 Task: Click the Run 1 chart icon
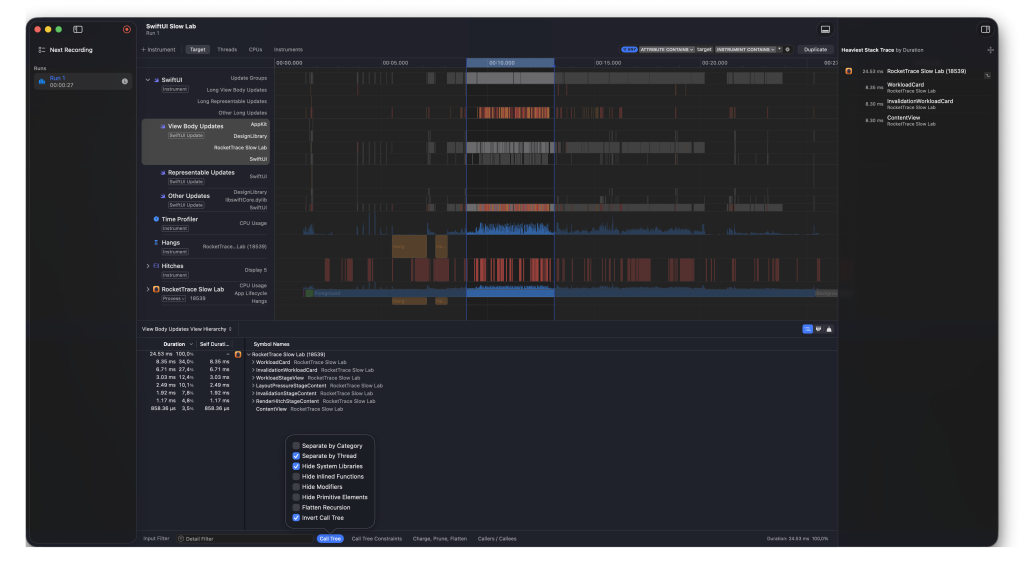click(42, 82)
